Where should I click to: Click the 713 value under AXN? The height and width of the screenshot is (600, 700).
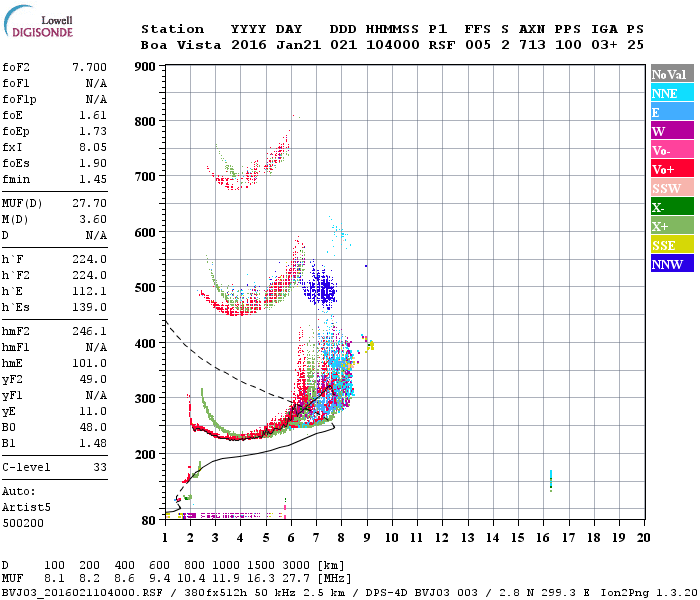pyautogui.click(x=532, y=45)
